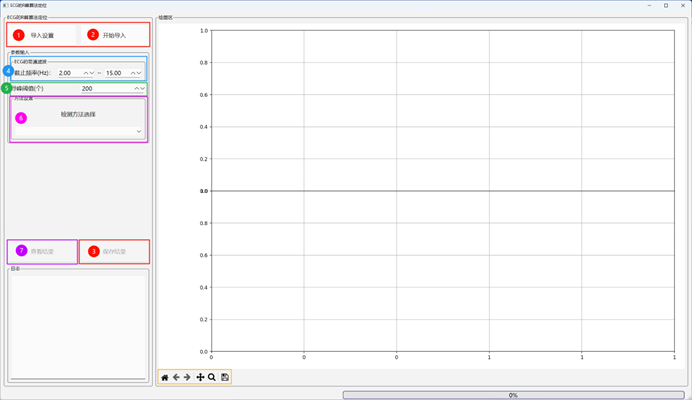Click the Home reset-view icon in plot toolbar
692x400 pixels.
[x=165, y=377]
